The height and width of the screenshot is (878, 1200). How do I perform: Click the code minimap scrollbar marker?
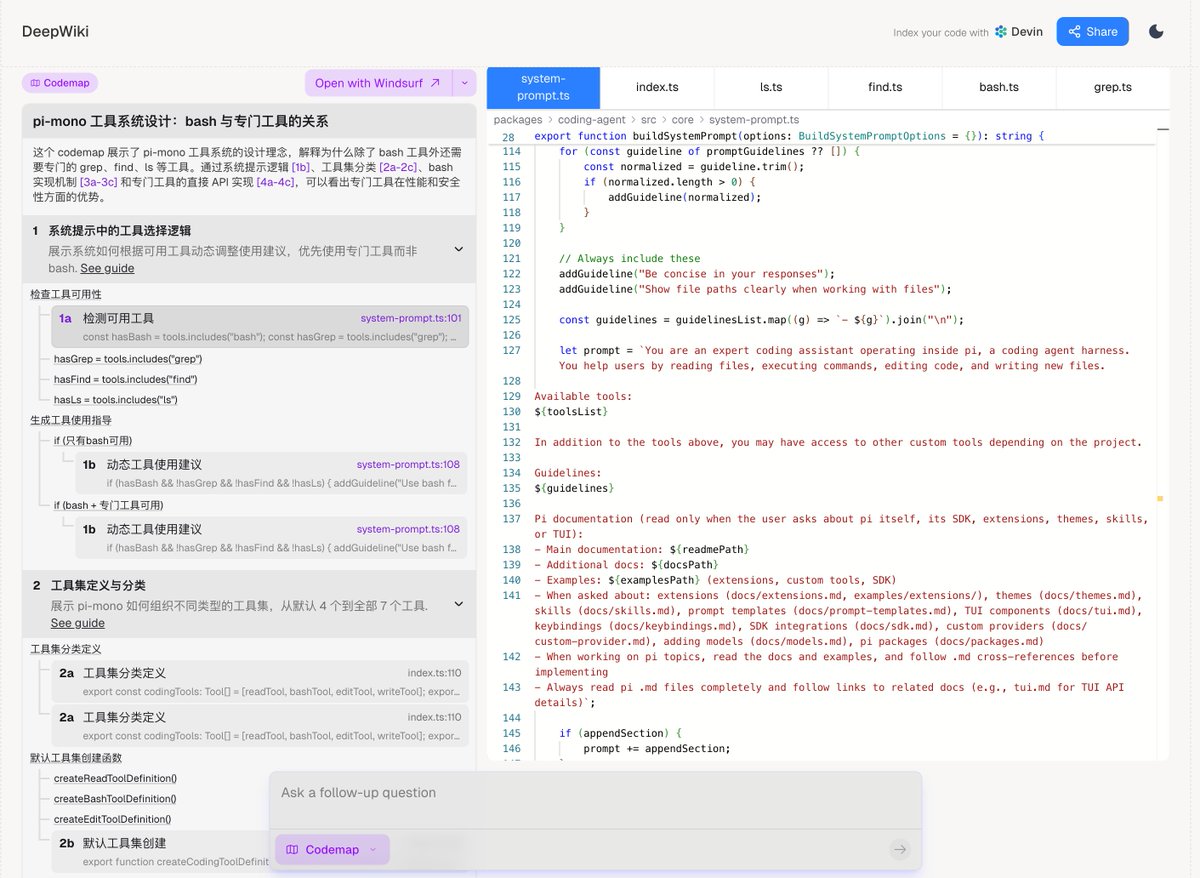coord(1160,497)
